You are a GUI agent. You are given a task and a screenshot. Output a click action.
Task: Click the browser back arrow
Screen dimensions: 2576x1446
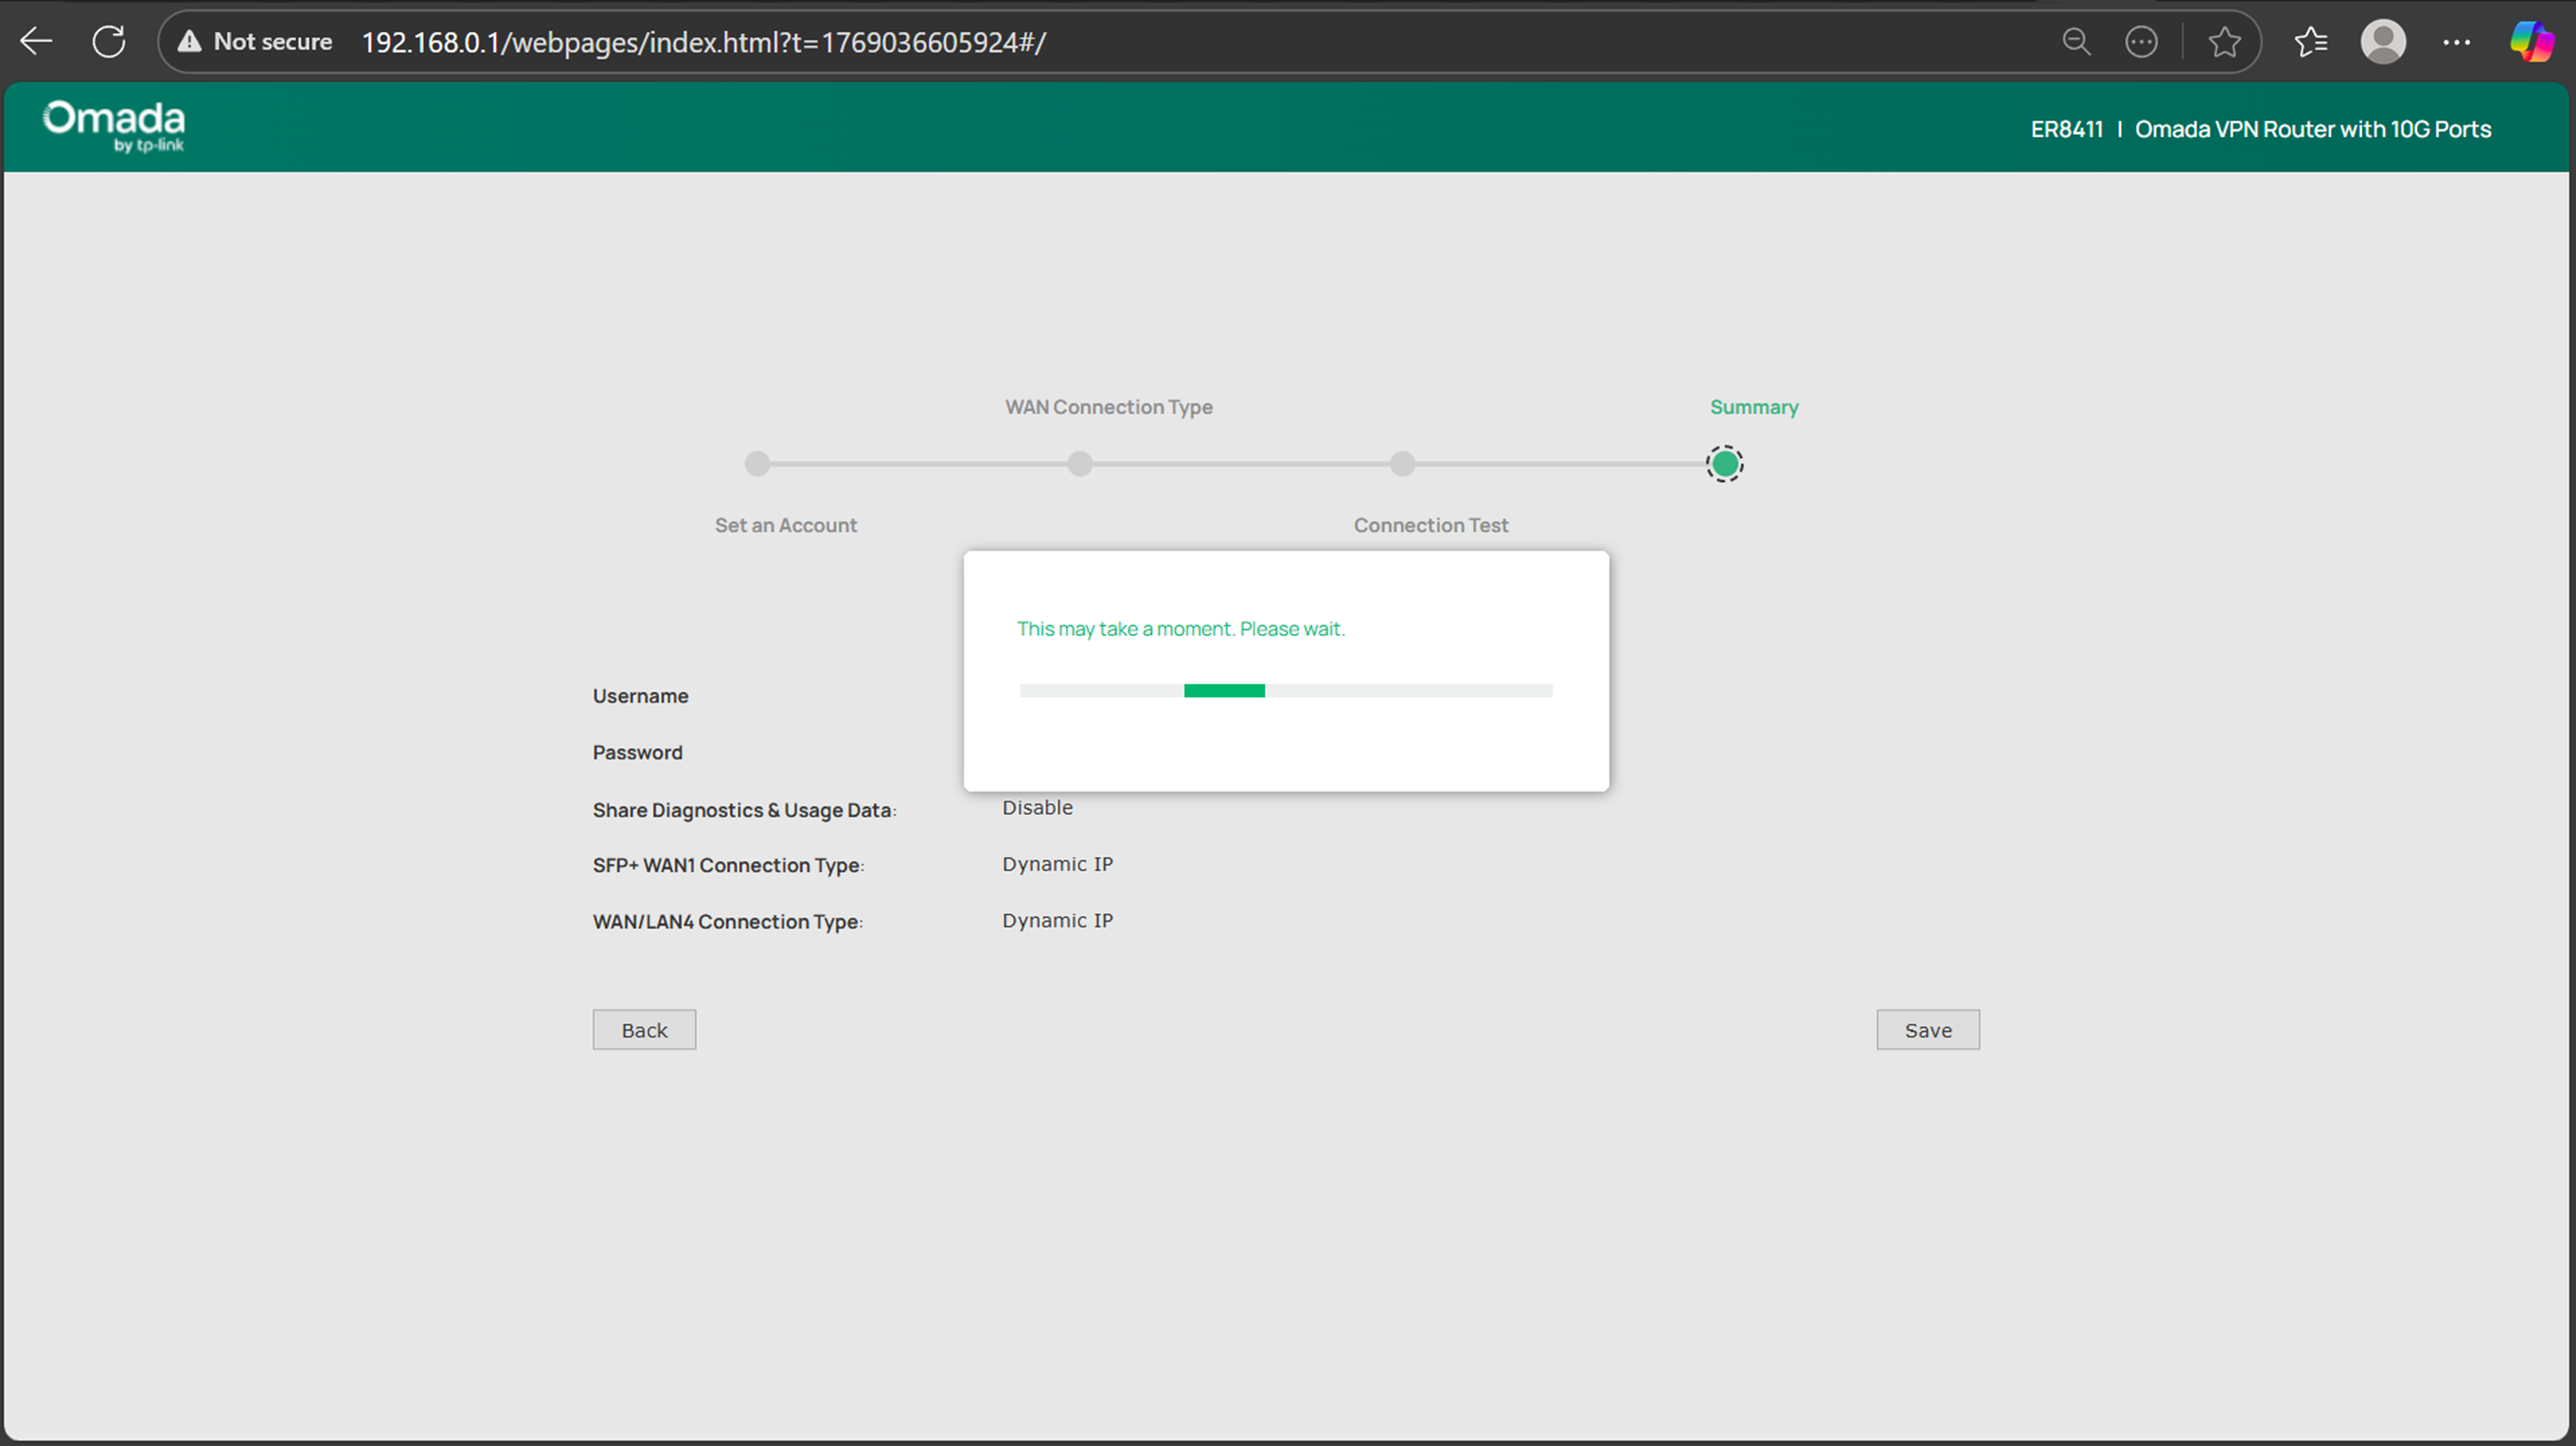click(36, 41)
